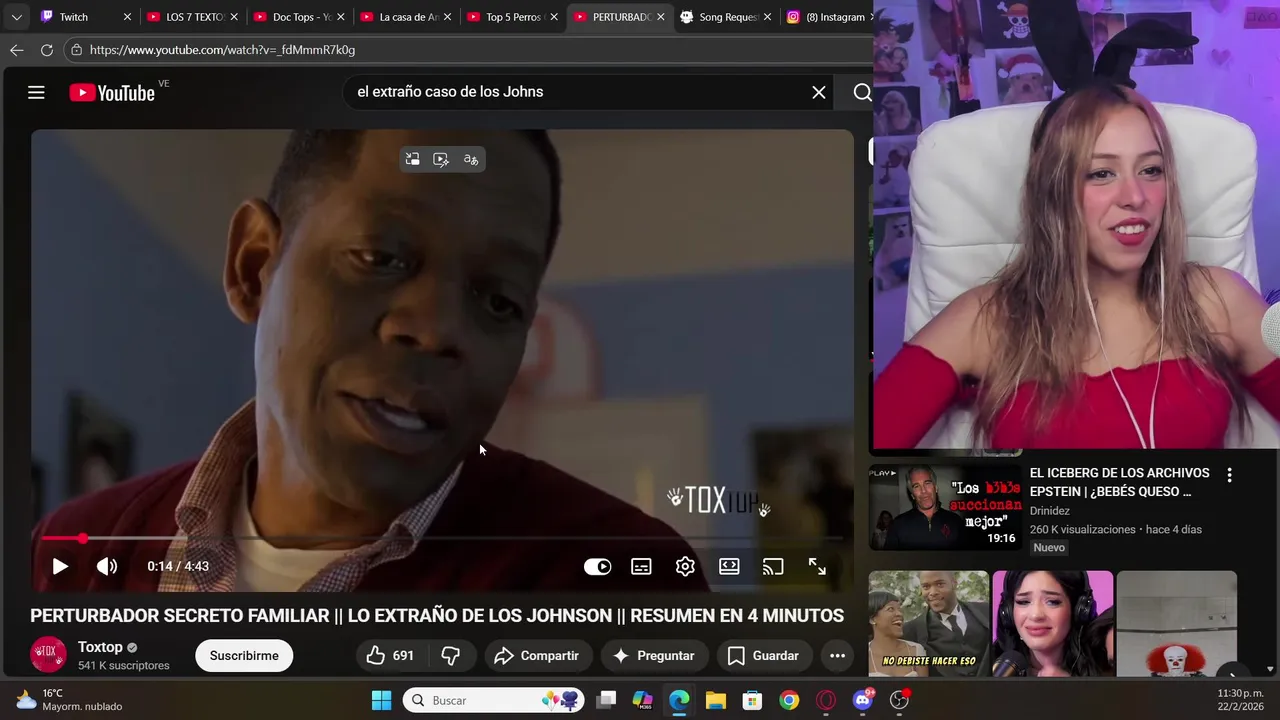Open the Drinidez channel name
Screen dimensions: 1280x720
coord(1049,511)
